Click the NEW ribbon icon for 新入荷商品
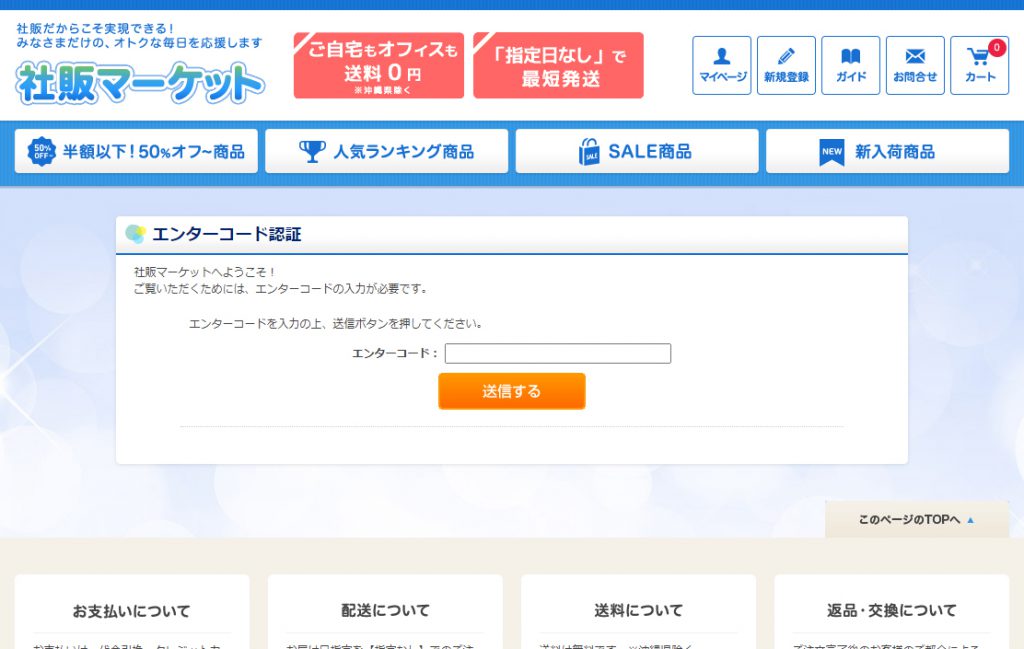This screenshot has width=1024, height=649. click(831, 150)
